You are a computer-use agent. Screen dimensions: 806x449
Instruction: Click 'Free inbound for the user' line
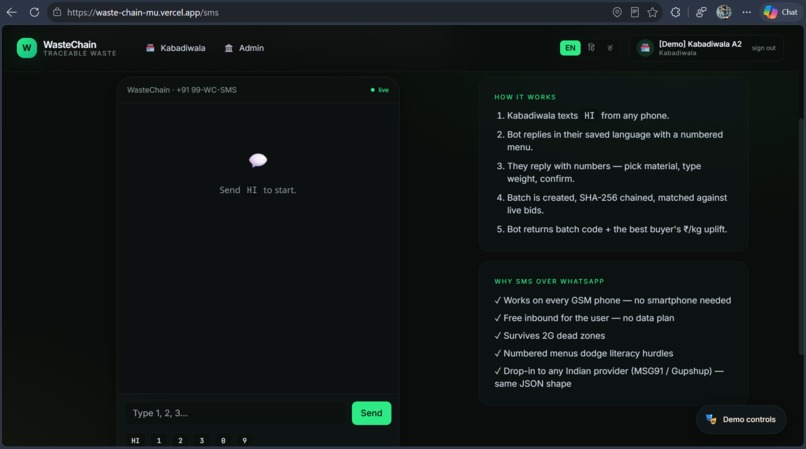point(584,318)
